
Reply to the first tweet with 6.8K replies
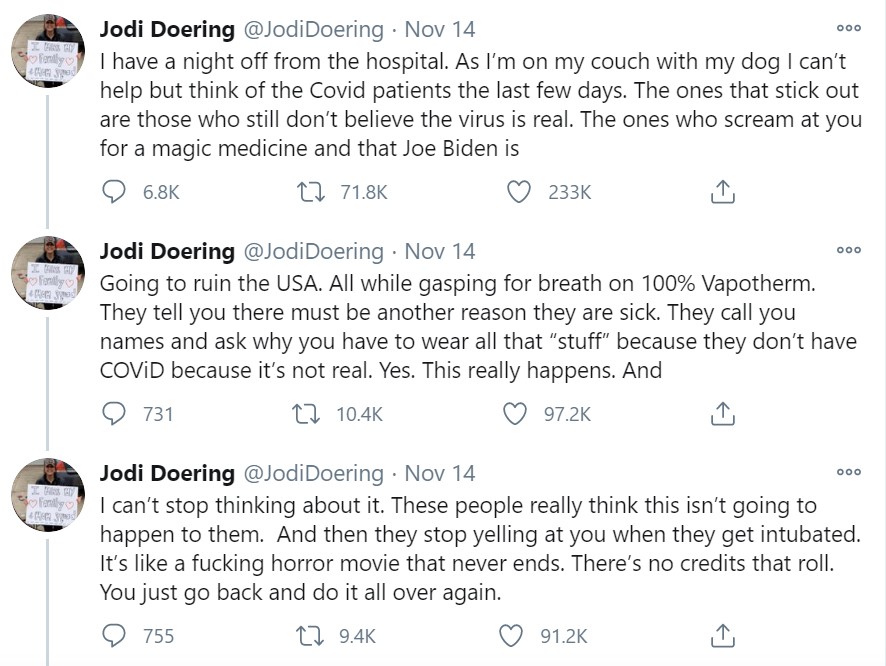pyautogui.click(x=116, y=192)
